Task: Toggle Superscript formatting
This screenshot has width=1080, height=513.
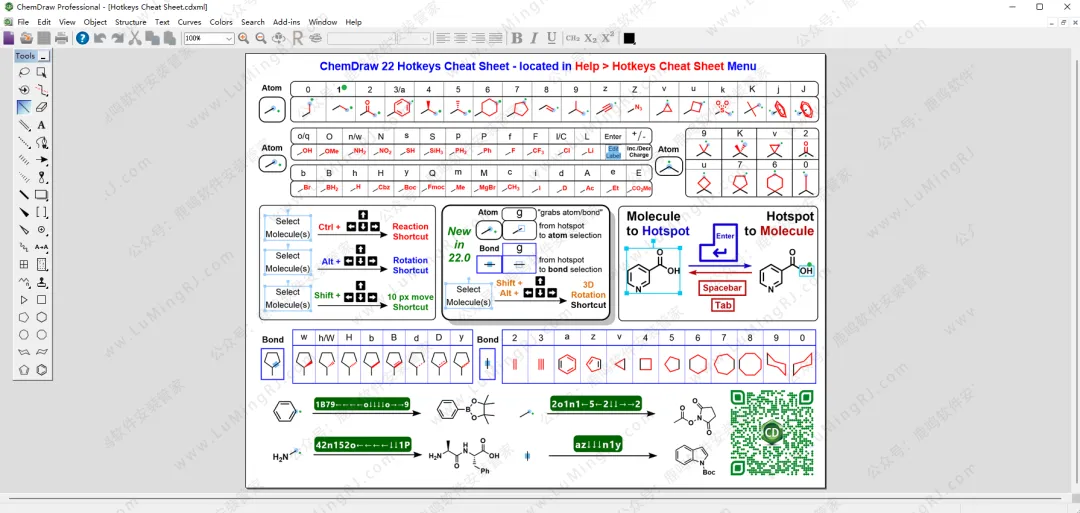Action: [608, 38]
